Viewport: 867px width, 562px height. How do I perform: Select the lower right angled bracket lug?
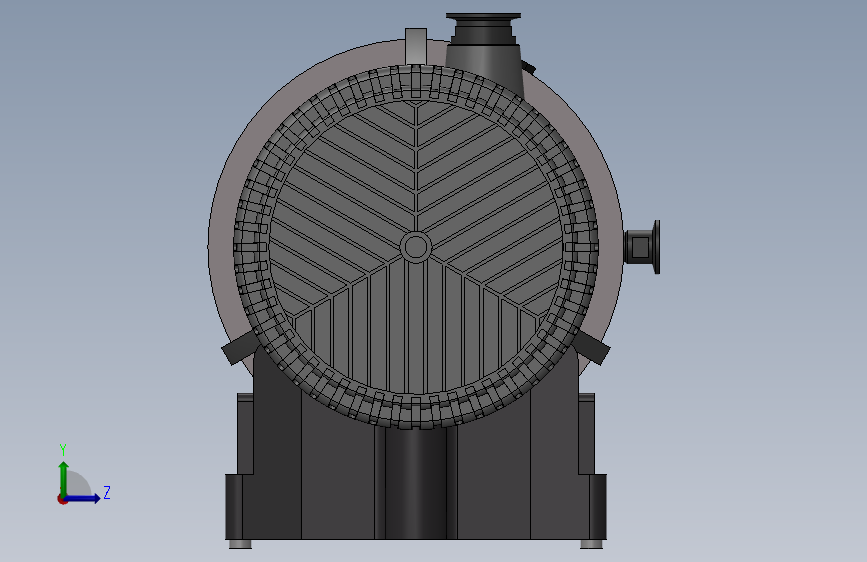pyautogui.click(x=592, y=347)
